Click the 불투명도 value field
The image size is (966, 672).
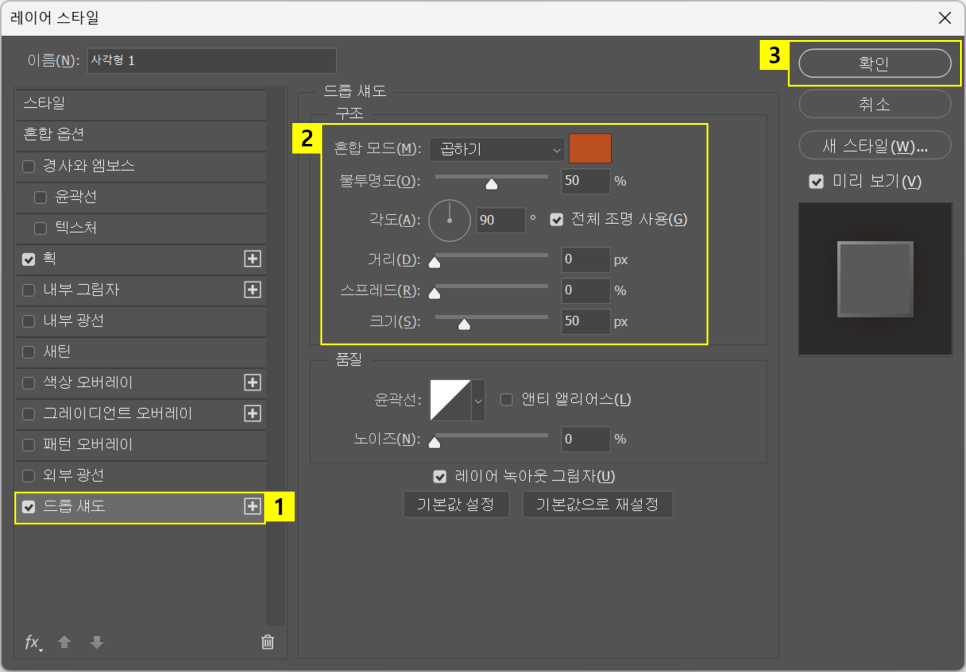tap(585, 181)
